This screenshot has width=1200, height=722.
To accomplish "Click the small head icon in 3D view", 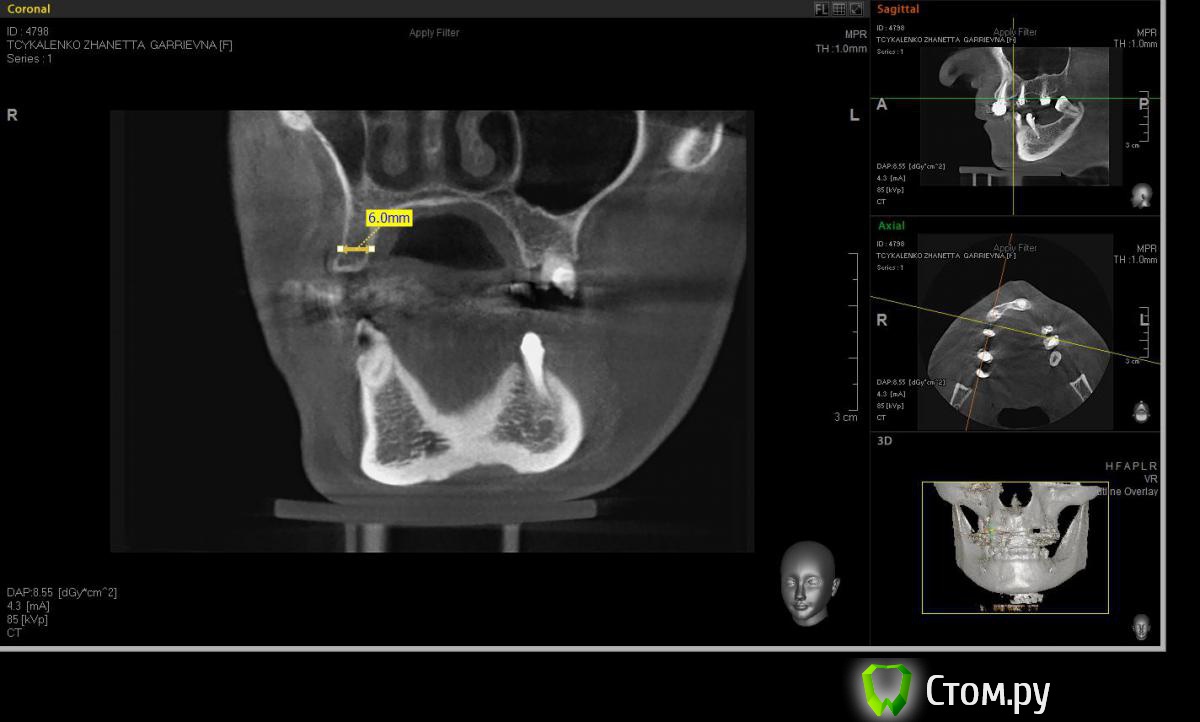I will [1141, 627].
